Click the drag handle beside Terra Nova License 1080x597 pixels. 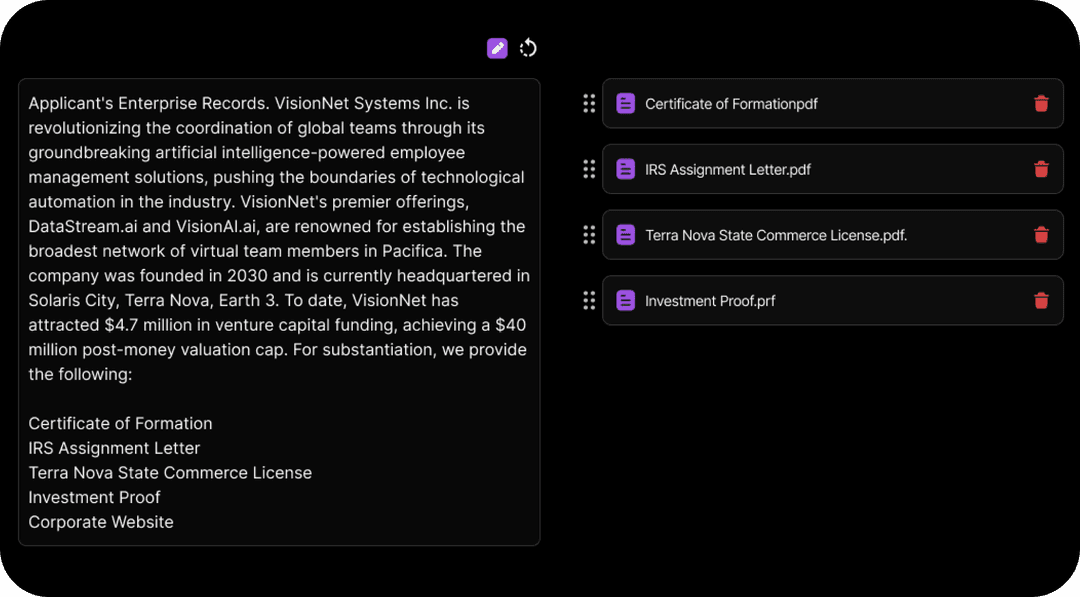pos(589,235)
